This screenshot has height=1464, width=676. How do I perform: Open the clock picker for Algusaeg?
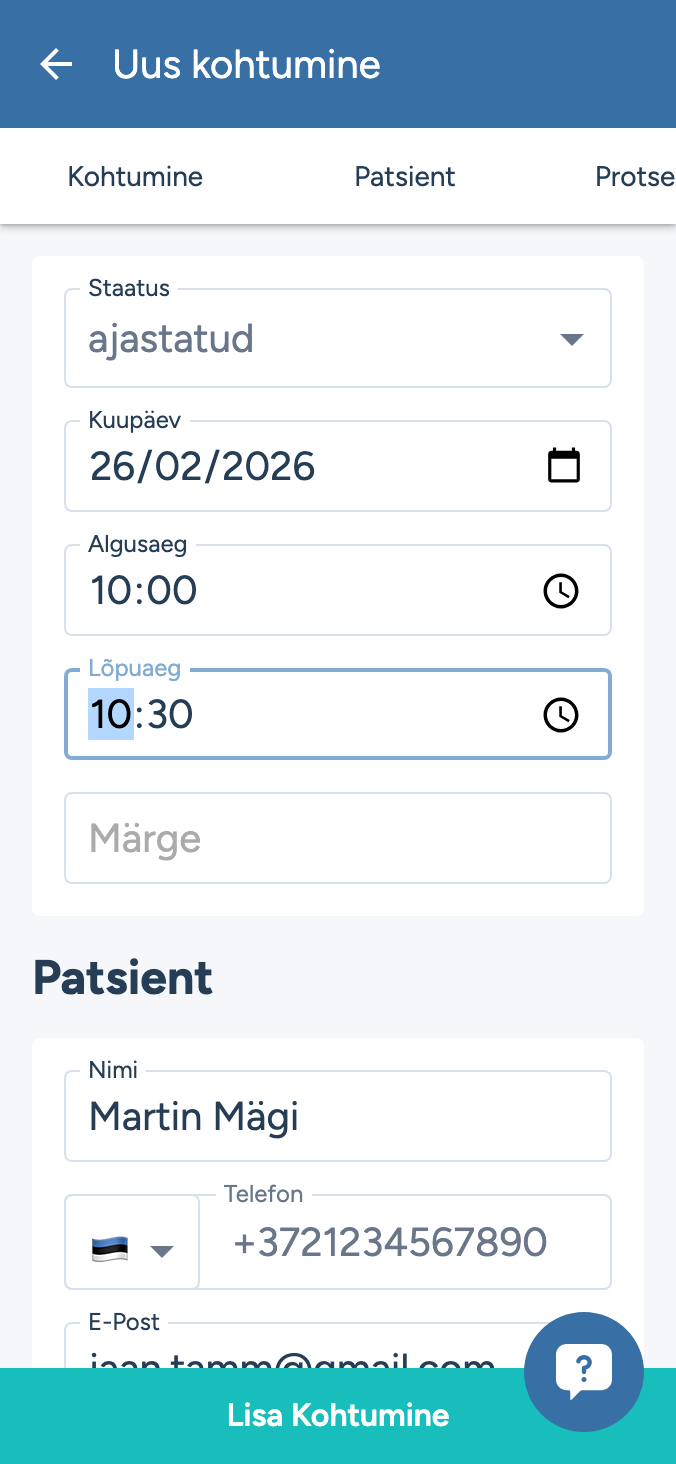pyautogui.click(x=561, y=590)
